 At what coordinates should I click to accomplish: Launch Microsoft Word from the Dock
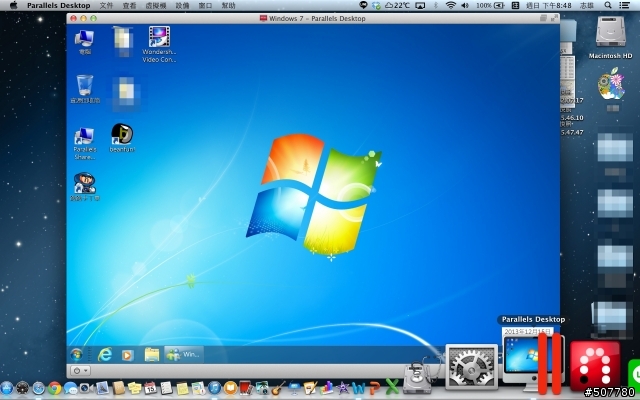point(358,388)
